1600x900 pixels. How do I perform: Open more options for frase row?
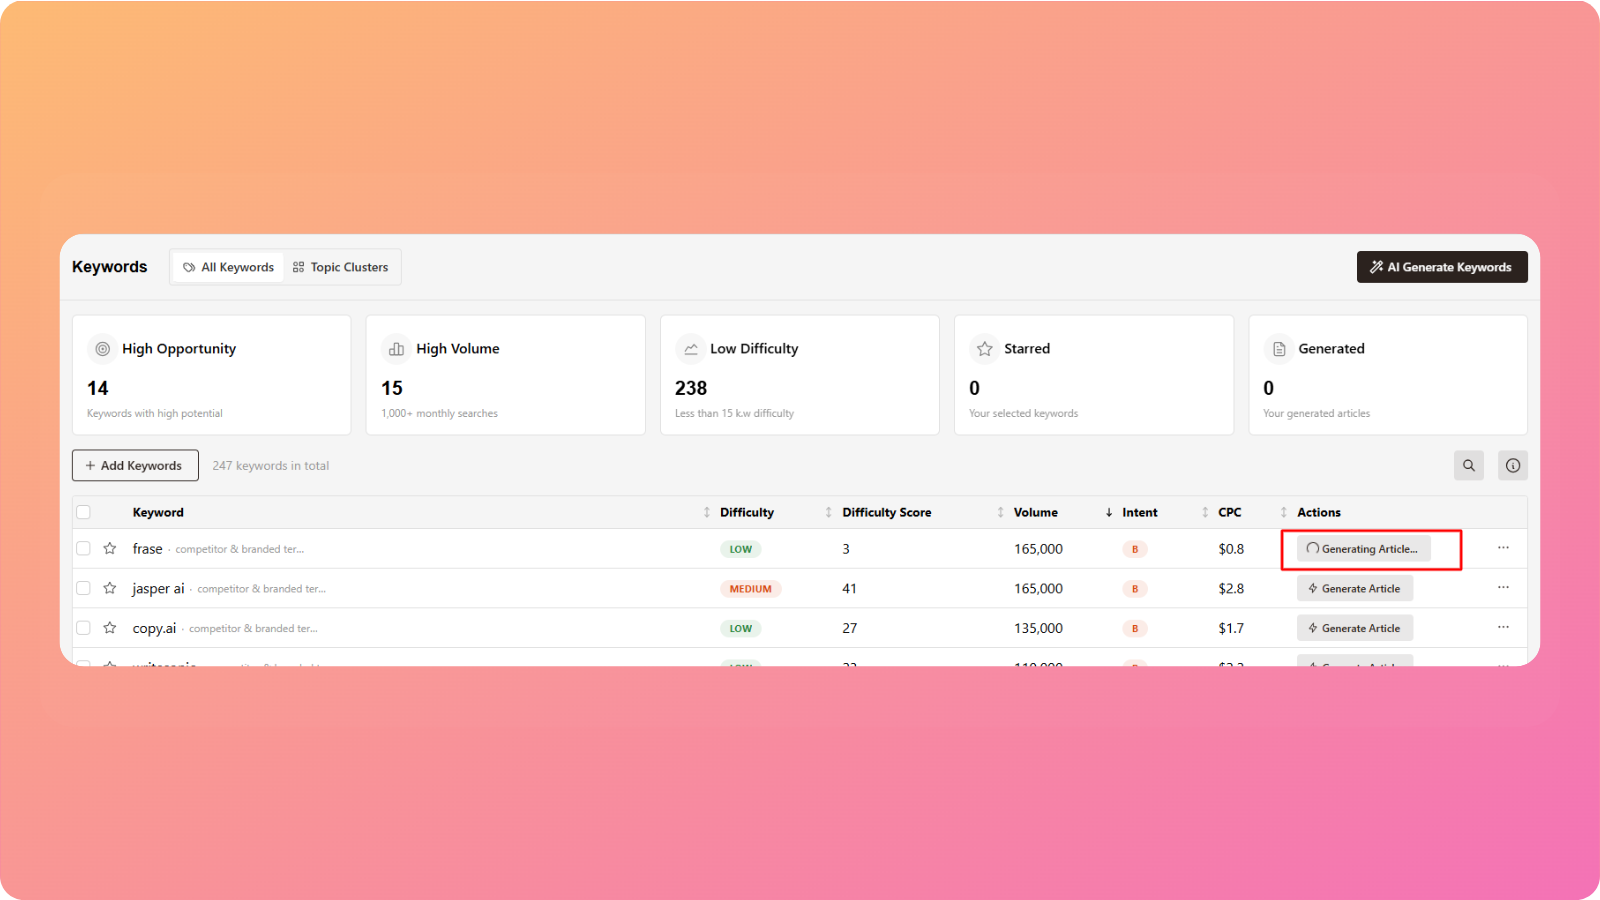(1503, 548)
